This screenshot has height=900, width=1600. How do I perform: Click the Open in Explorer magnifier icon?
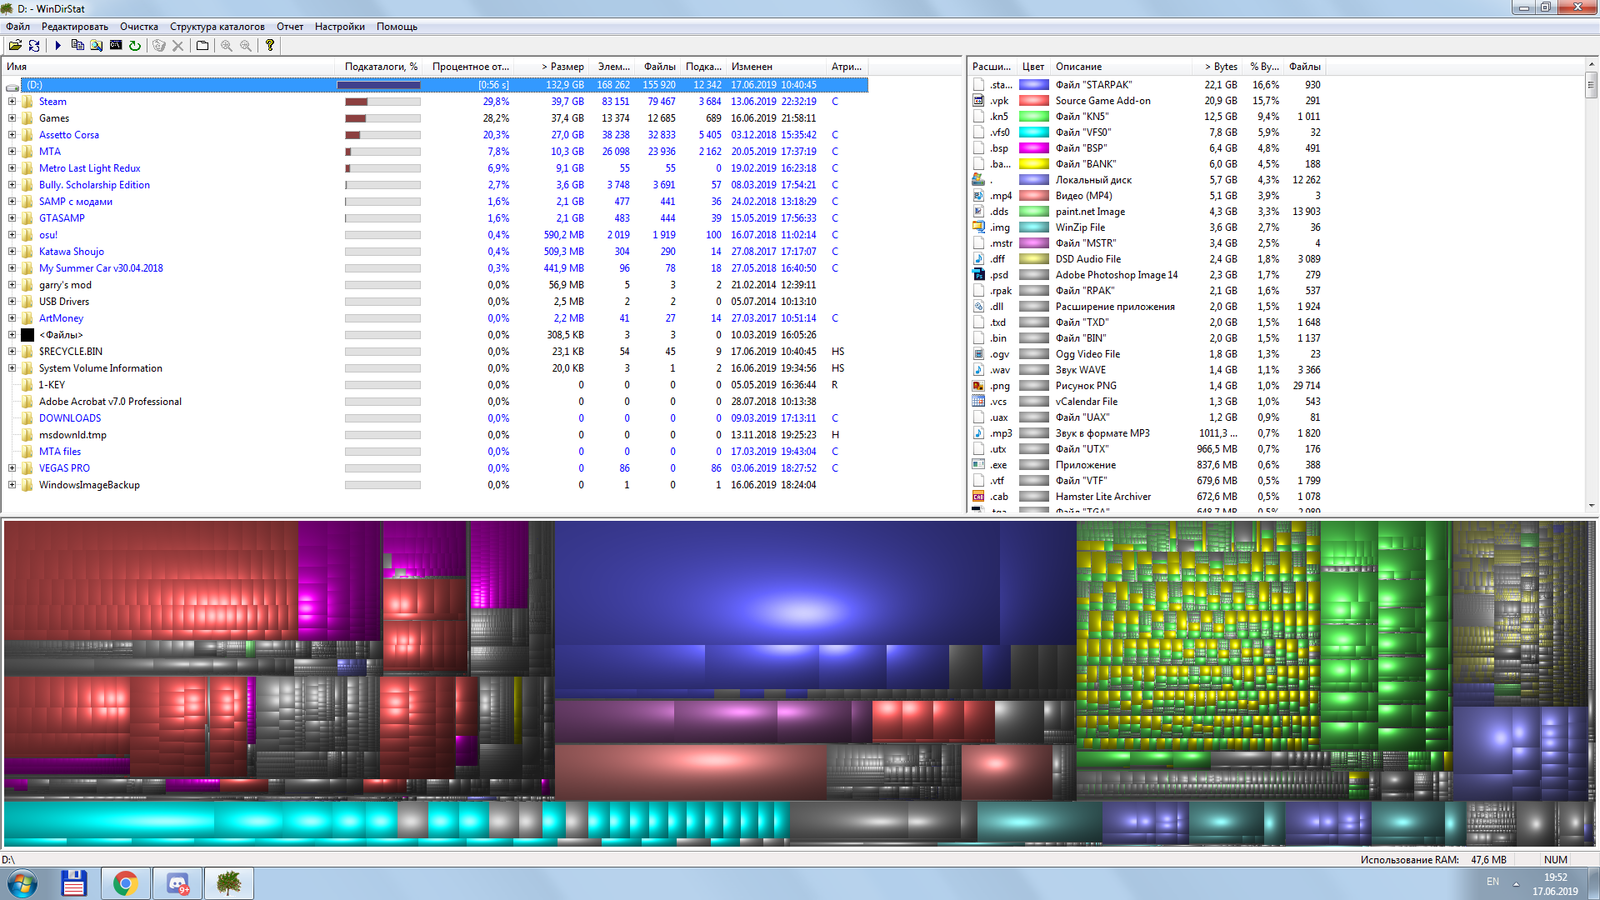[x=96, y=45]
